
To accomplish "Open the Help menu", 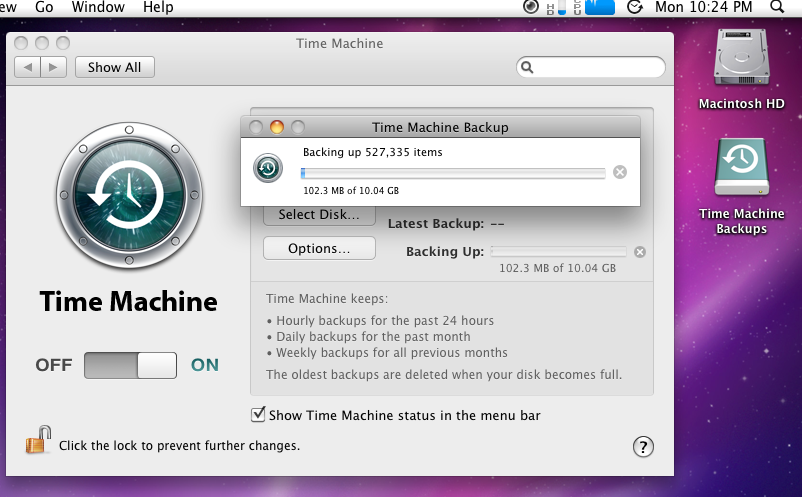I will click(x=158, y=7).
